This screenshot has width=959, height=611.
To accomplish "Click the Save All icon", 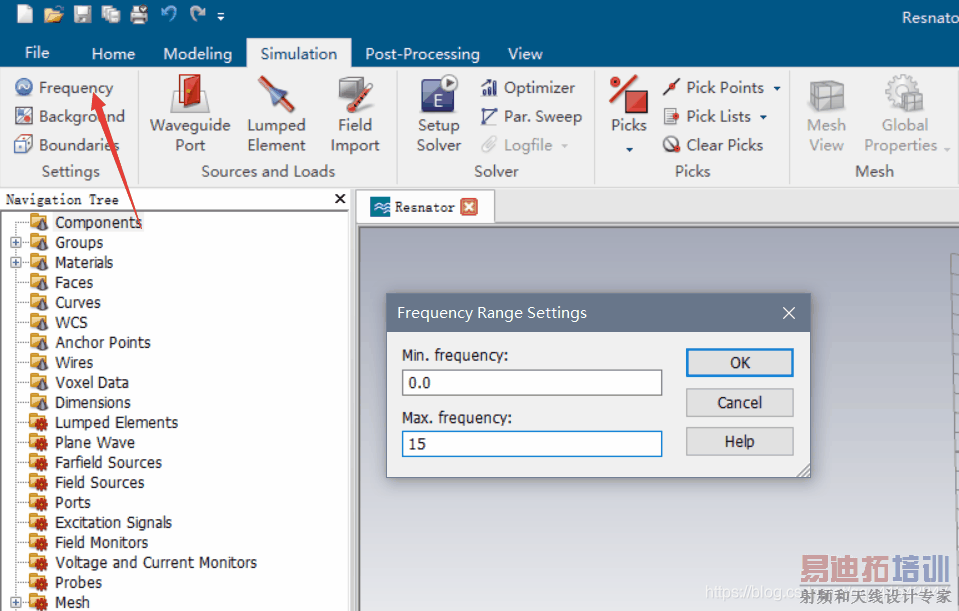I will [x=111, y=14].
